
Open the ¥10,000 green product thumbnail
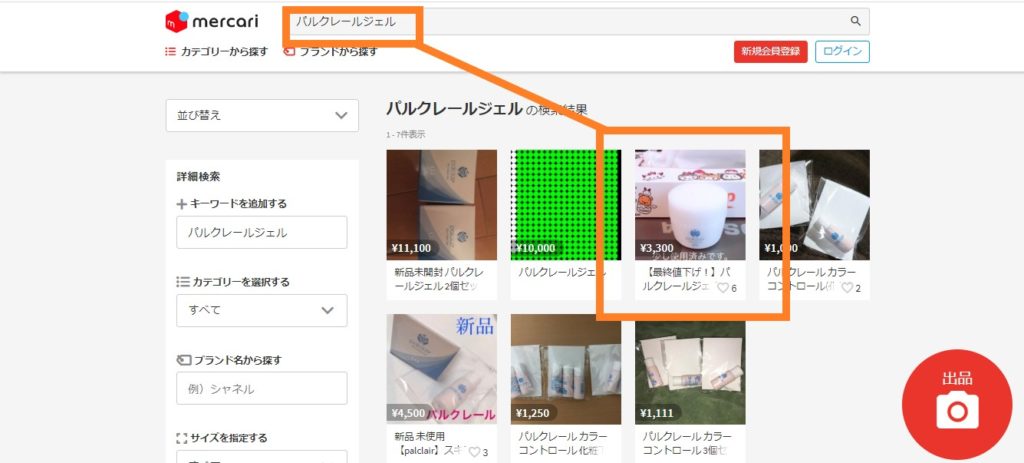click(566, 205)
